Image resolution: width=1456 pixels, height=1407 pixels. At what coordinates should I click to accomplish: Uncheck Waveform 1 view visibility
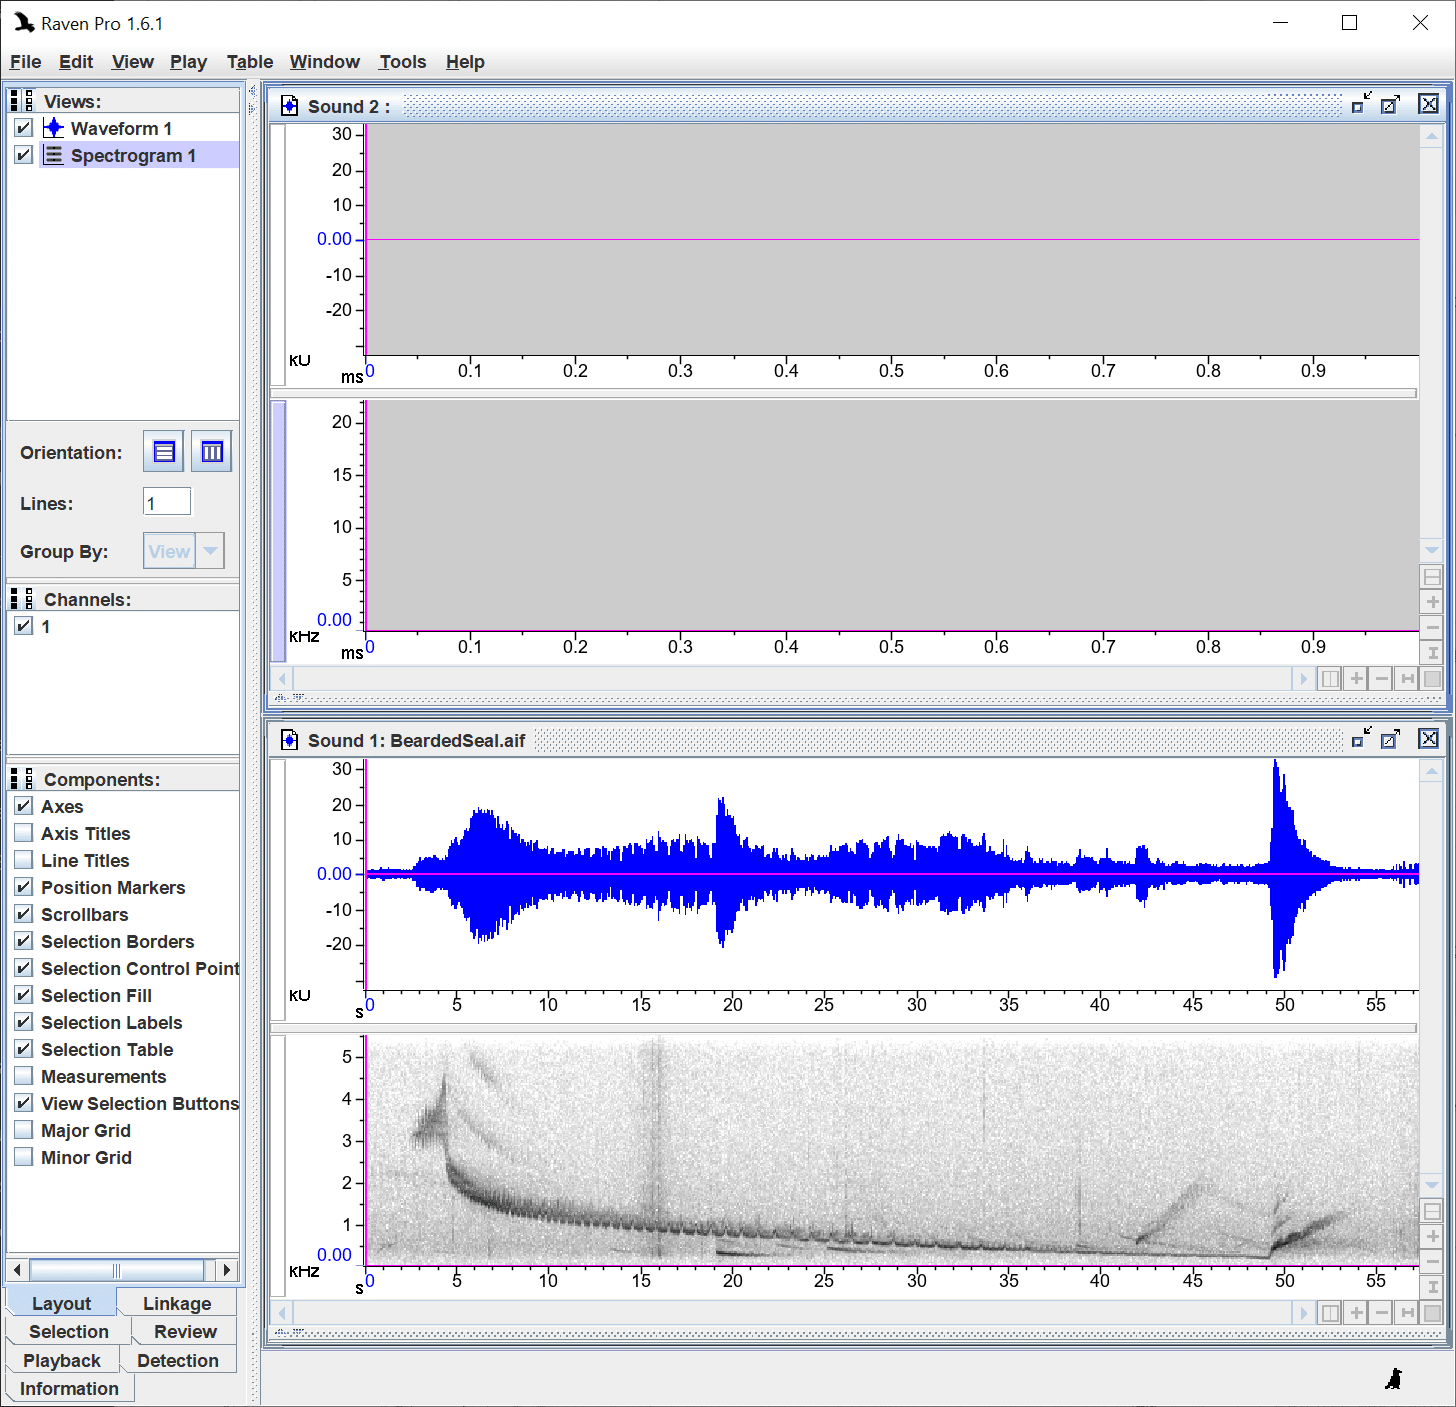(24, 128)
